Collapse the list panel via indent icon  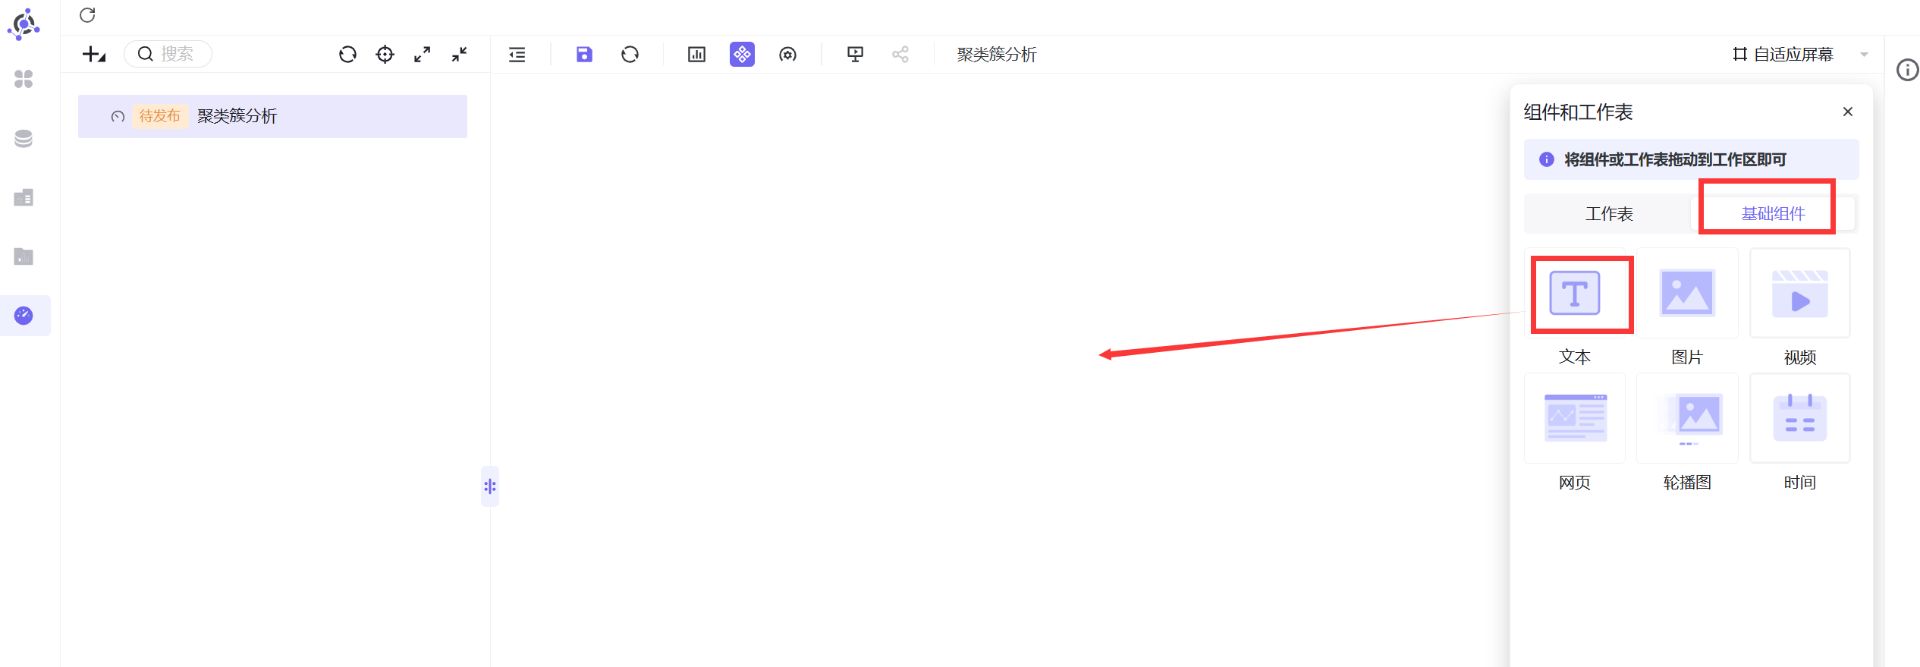[517, 54]
